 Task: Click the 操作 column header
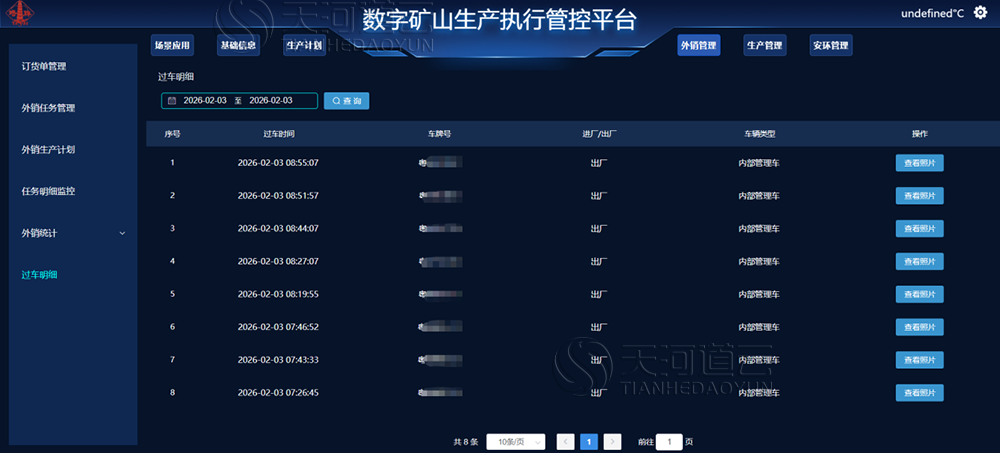pos(919,135)
